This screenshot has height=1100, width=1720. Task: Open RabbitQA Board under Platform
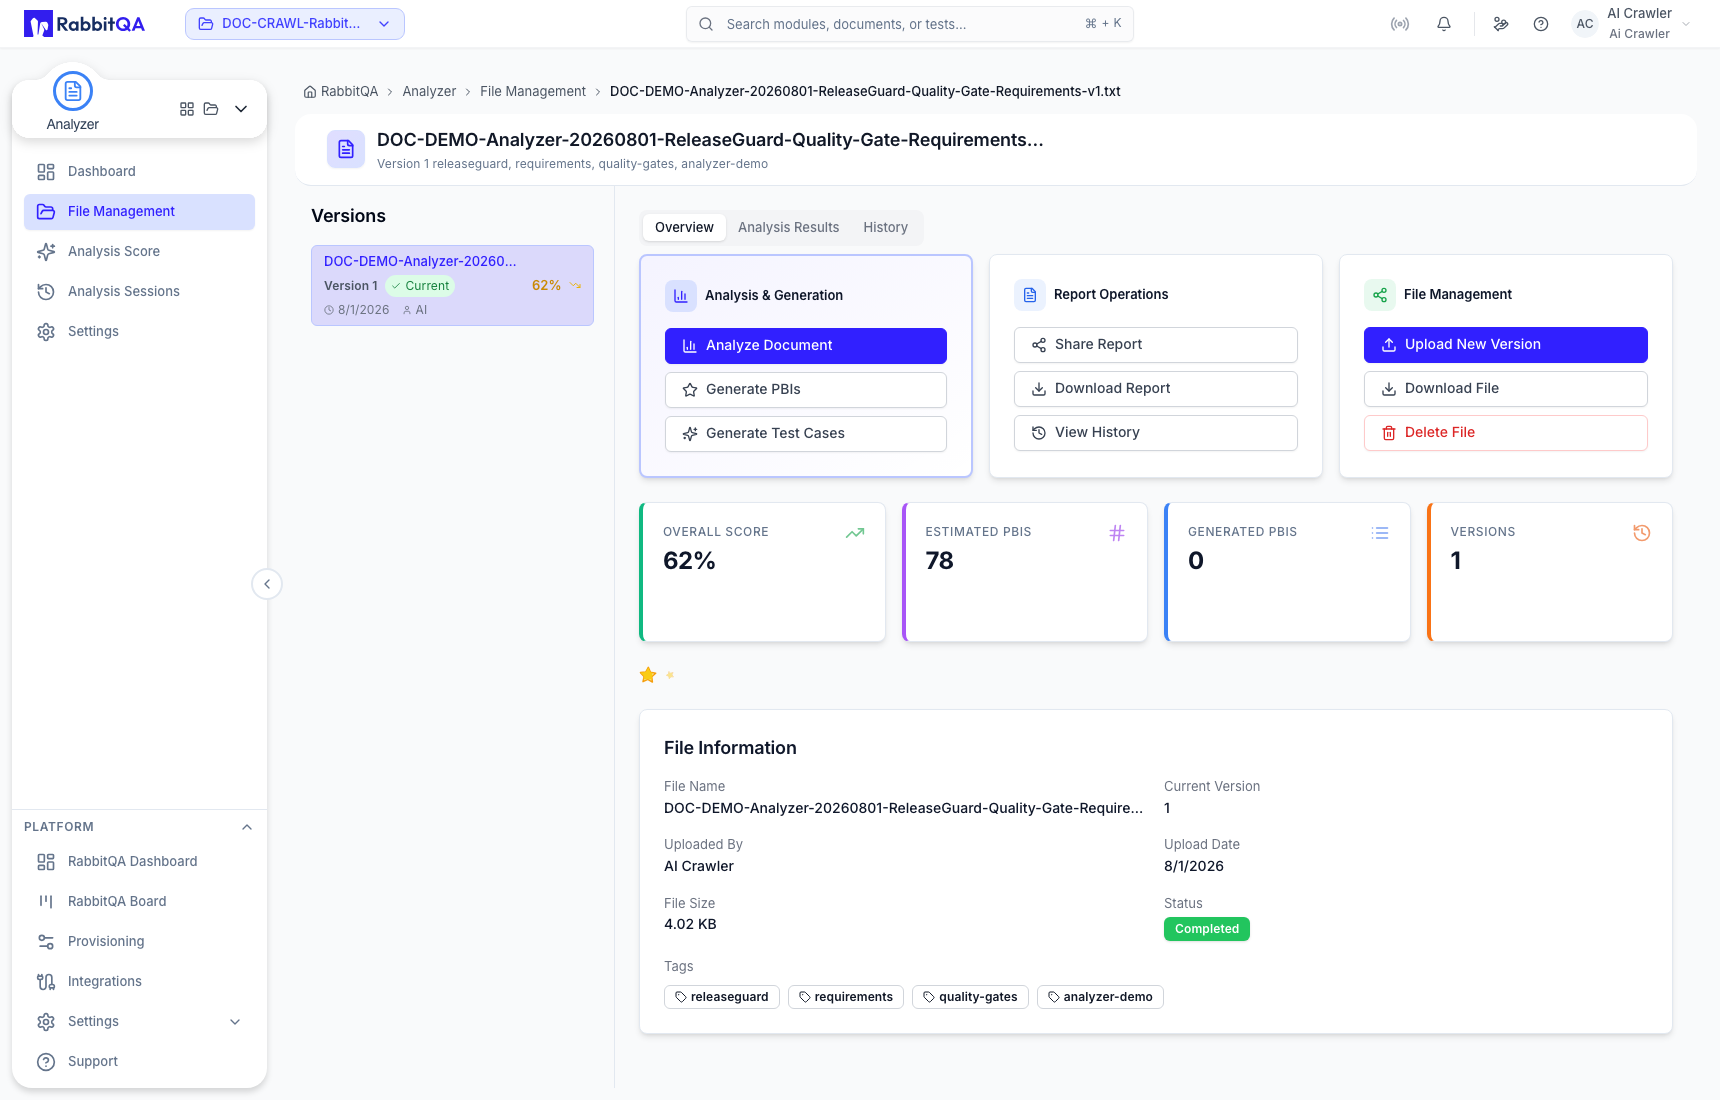tap(139, 902)
